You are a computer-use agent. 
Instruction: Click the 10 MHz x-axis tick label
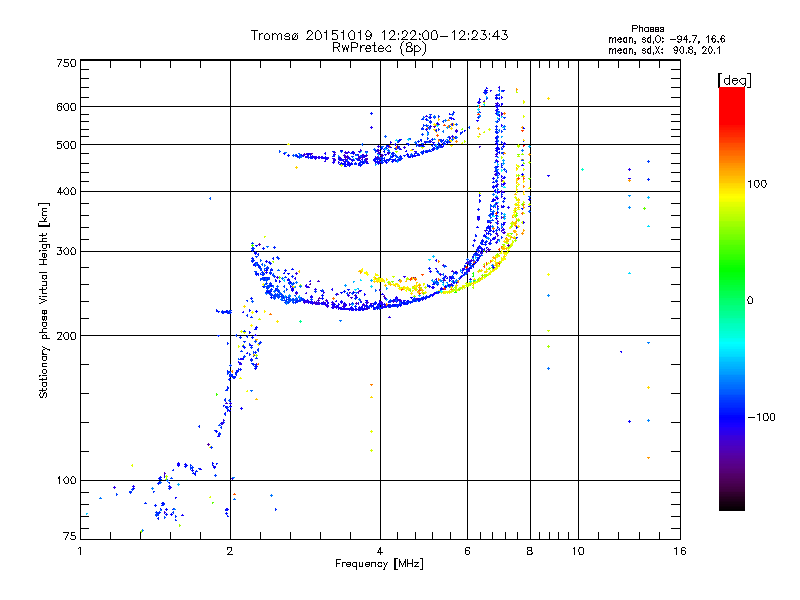coord(578,551)
